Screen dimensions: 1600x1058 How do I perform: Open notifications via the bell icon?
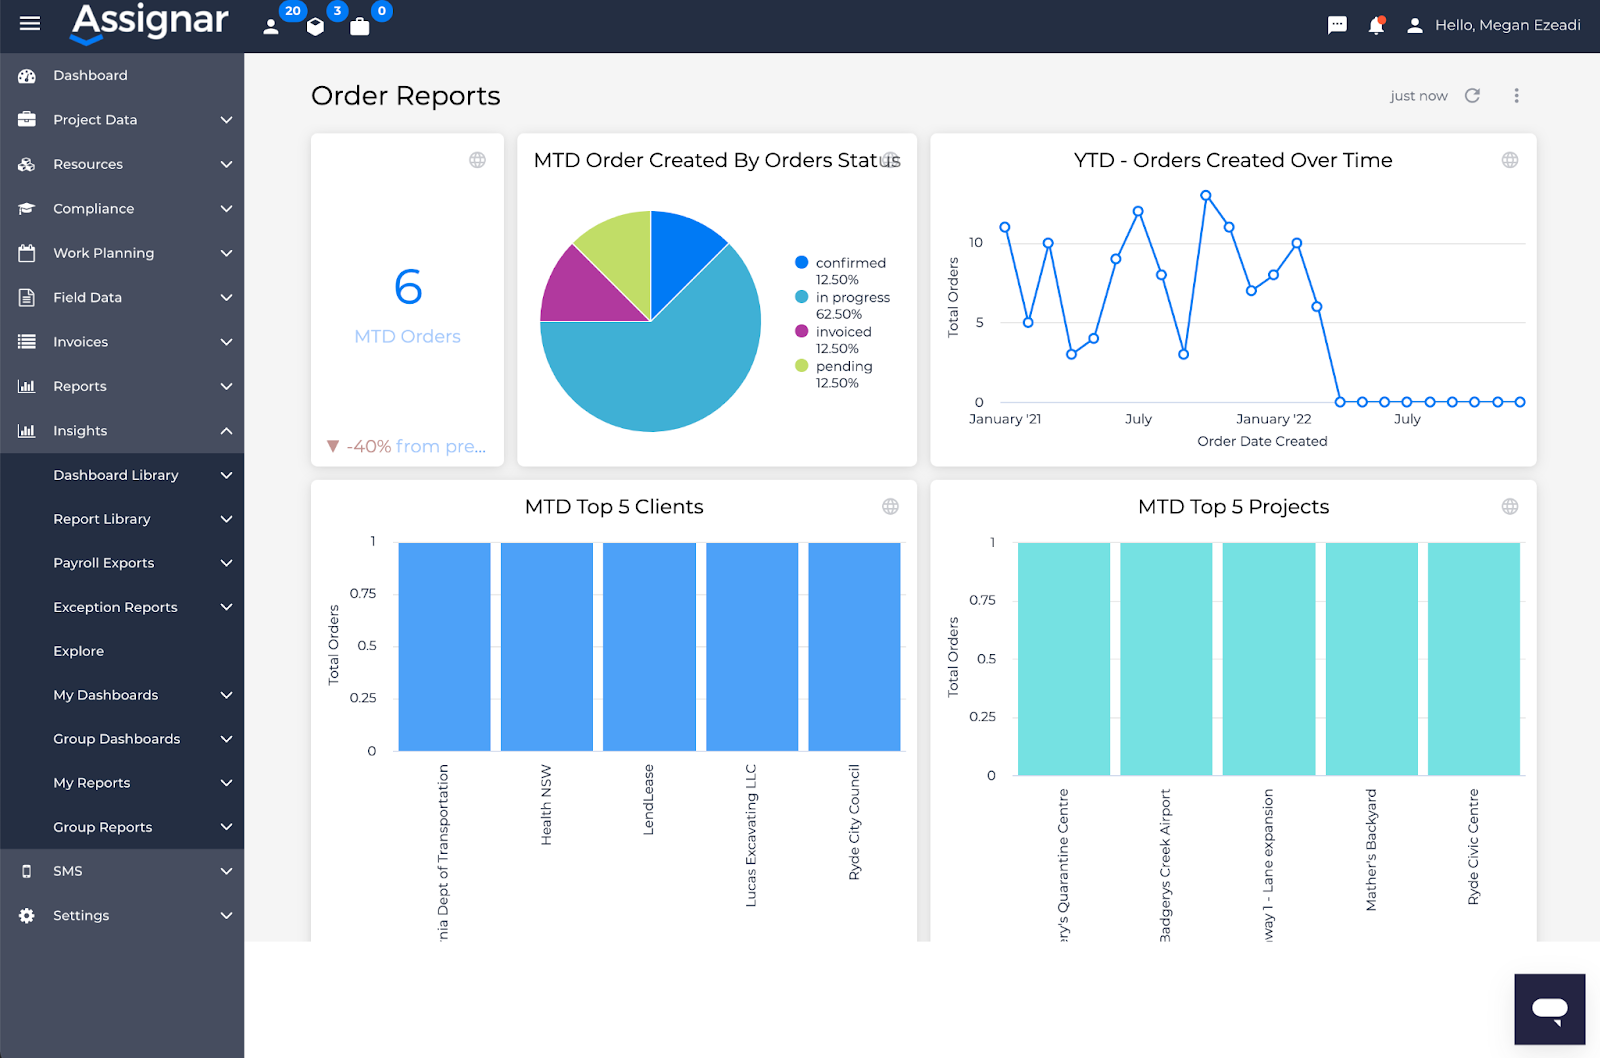(x=1376, y=25)
